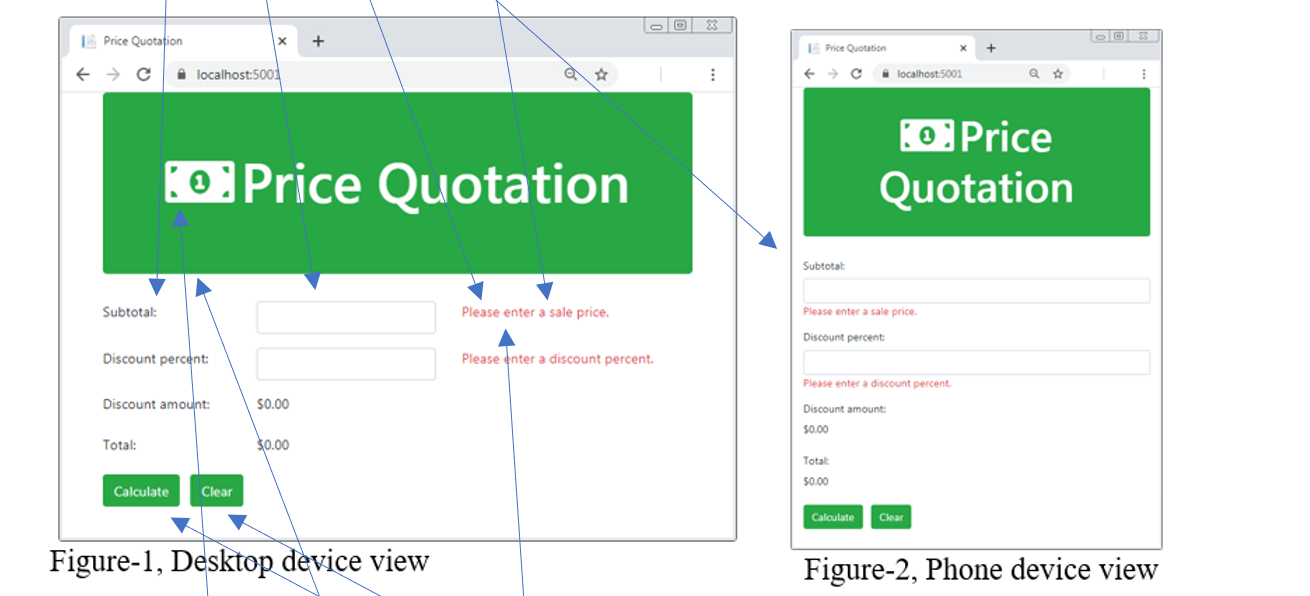Close Price Quotation tab in phone view browser
Image resolution: width=1310 pixels, height=596 pixels.
(x=964, y=48)
